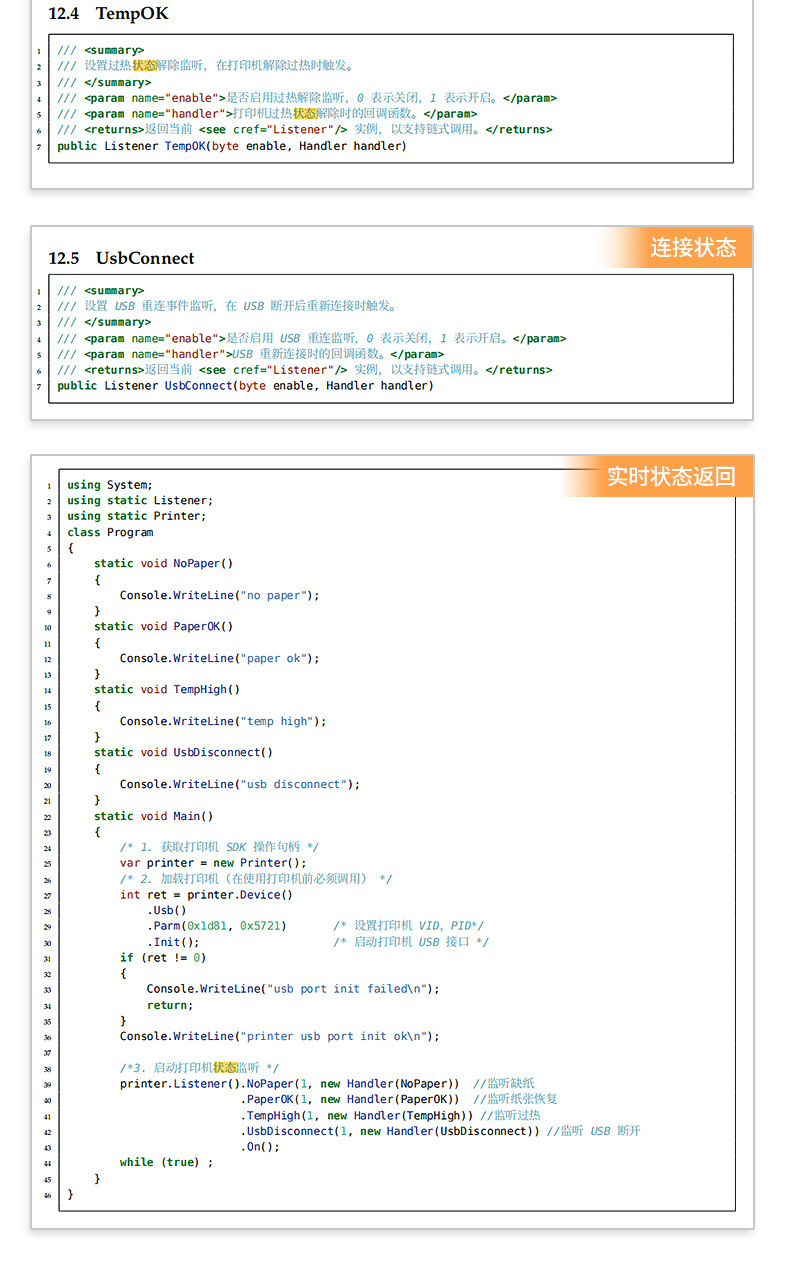
Task: Click the "设置打印机 VID, PID" comment
Action: (409, 926)
